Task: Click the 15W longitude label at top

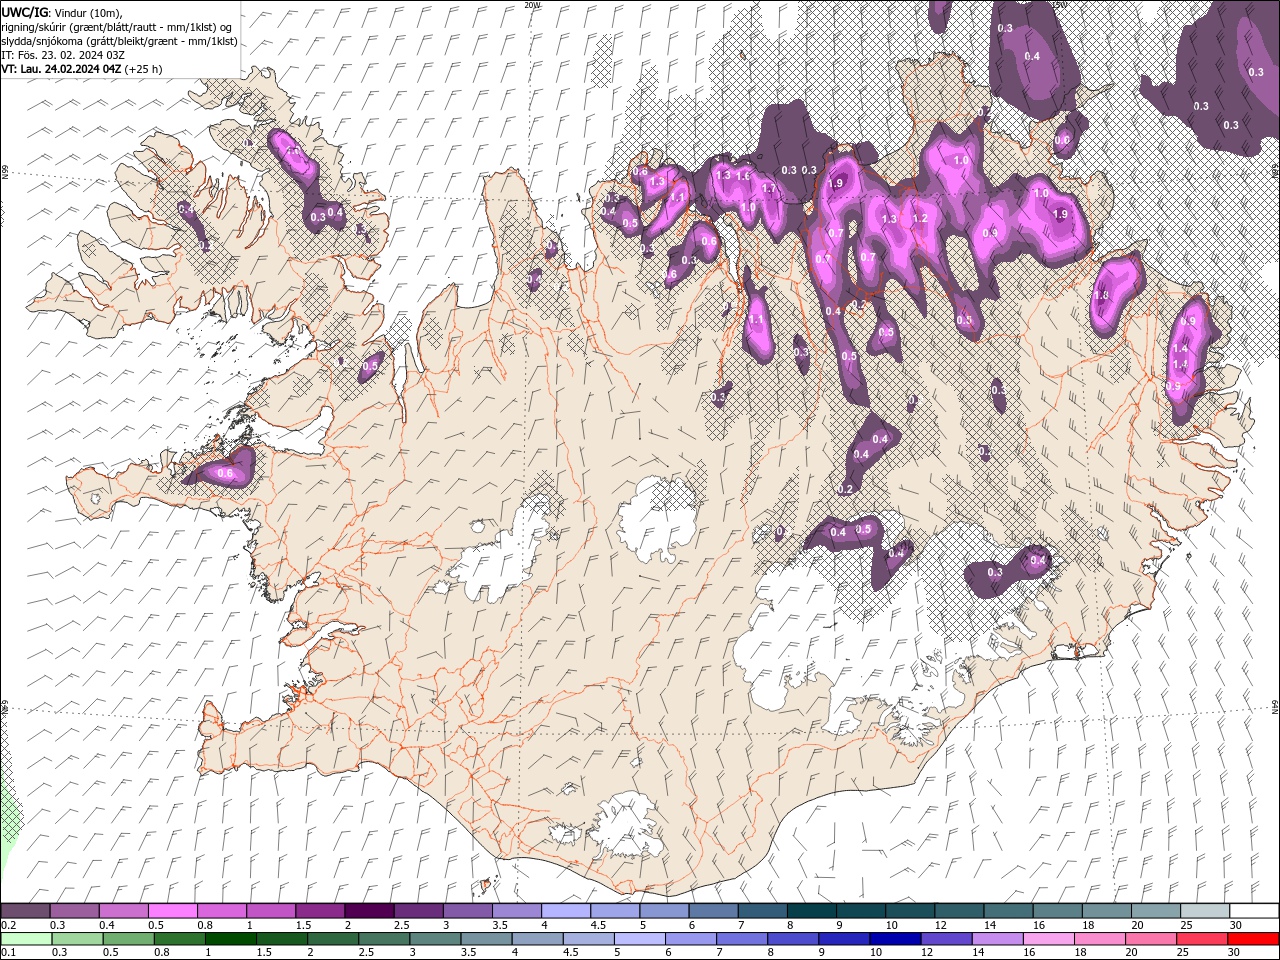Action: 1060,5
